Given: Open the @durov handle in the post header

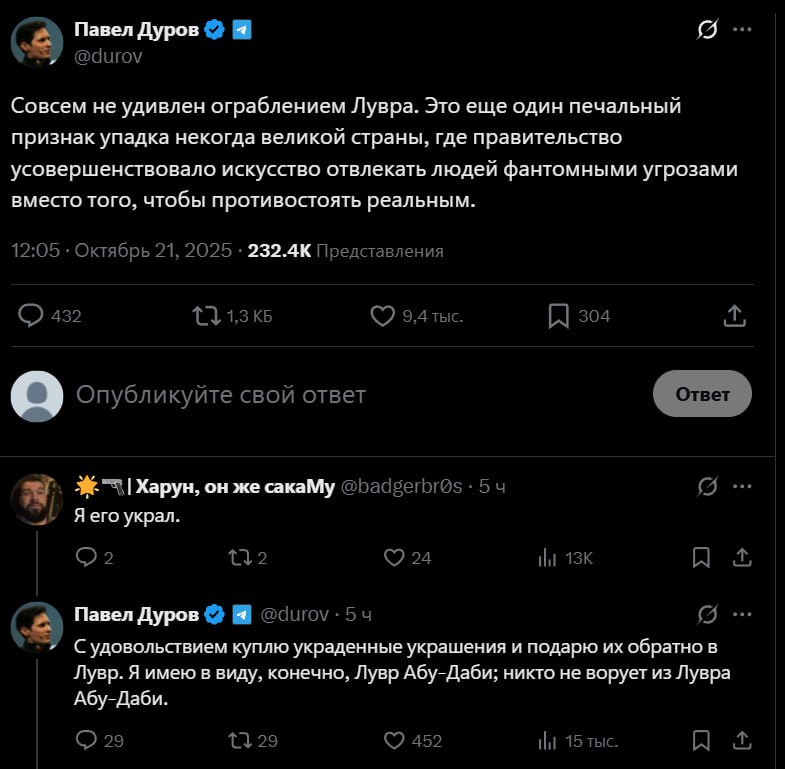Looking at the screenshot, I should point(109,56).
